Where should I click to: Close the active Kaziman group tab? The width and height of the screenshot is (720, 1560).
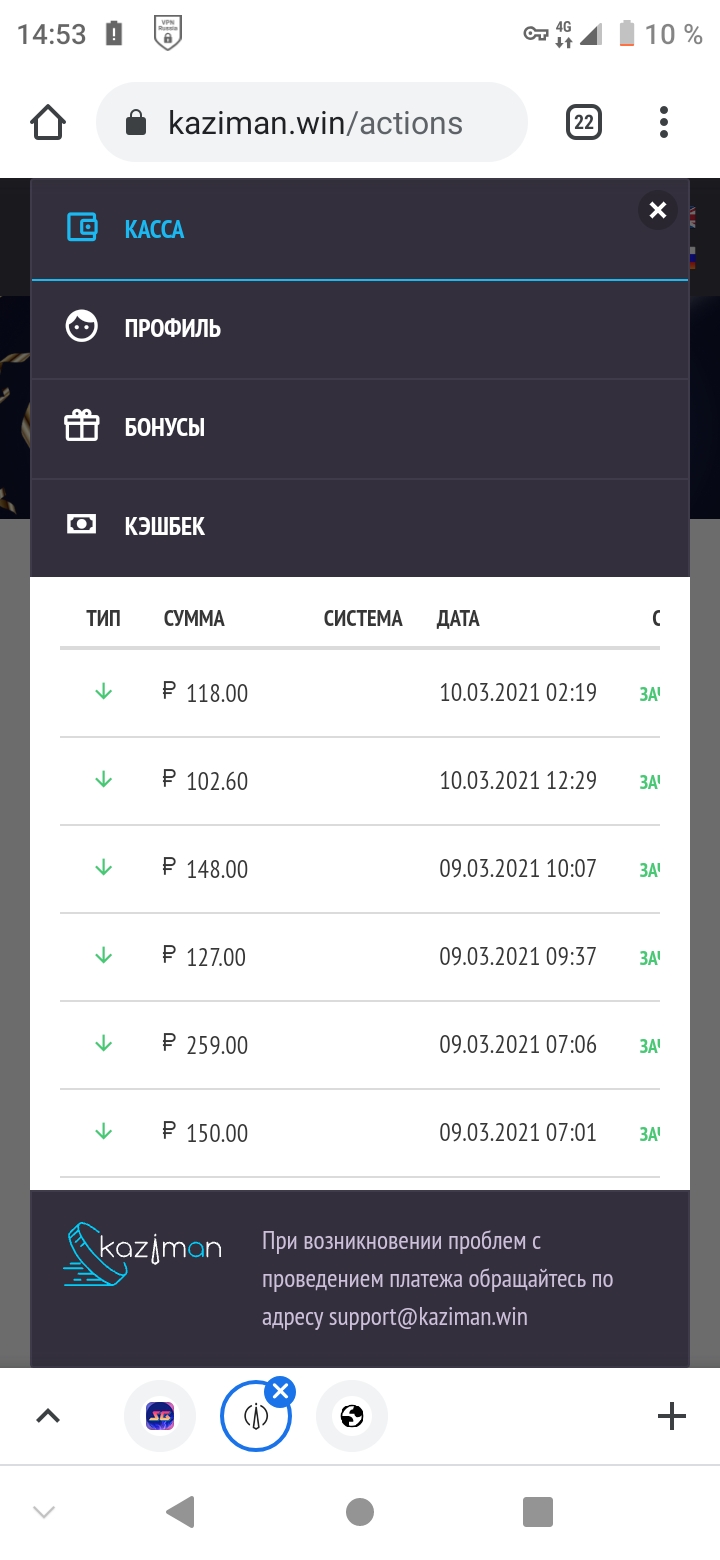(x=281, y=1391)
